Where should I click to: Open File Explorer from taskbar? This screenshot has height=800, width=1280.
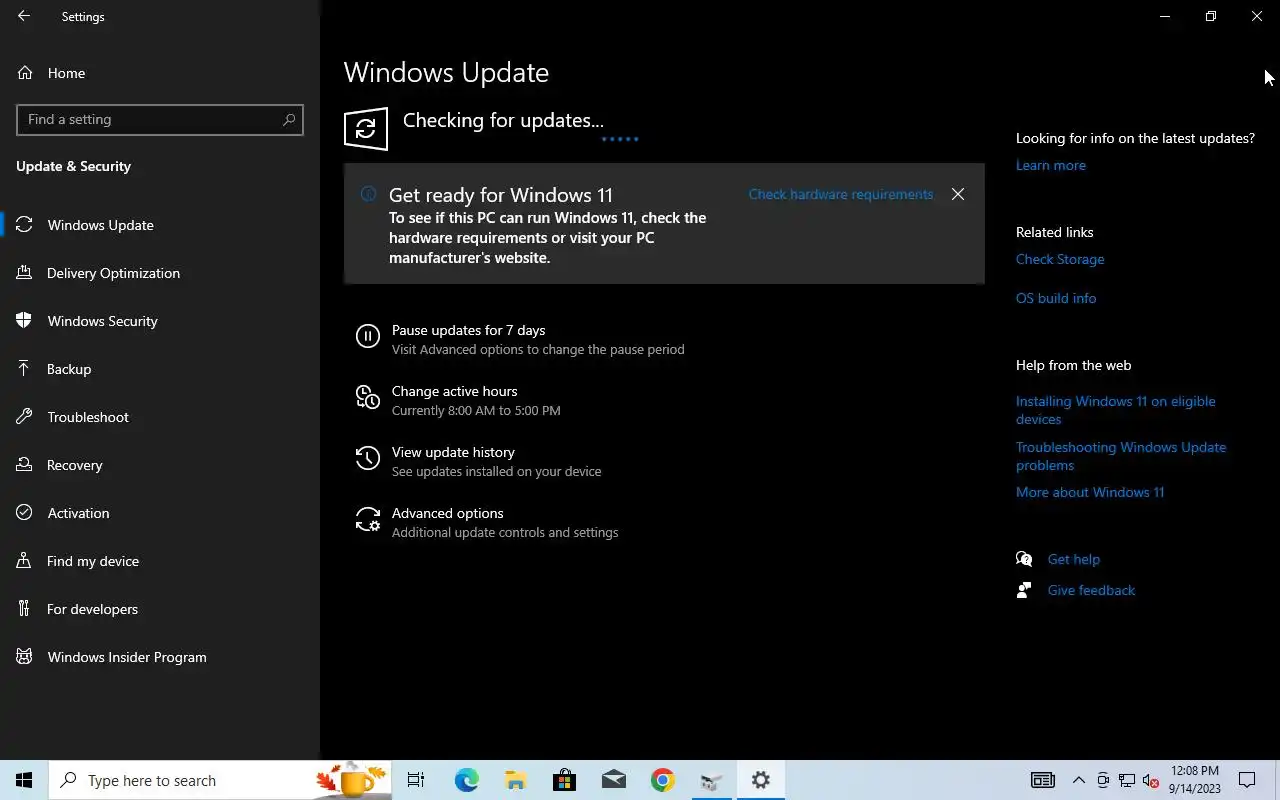pyautogui.click(x=515, y=780)
